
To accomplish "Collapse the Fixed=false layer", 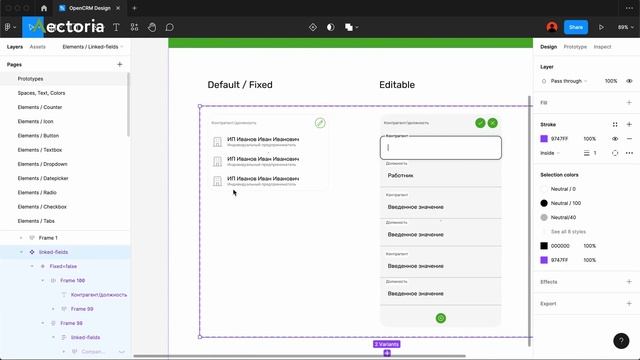I will (x=32, y=266).
